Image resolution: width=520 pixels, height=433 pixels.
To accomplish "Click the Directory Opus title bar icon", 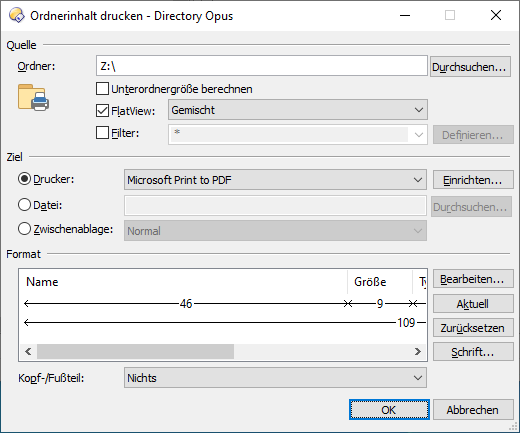I will pos(17,16).
